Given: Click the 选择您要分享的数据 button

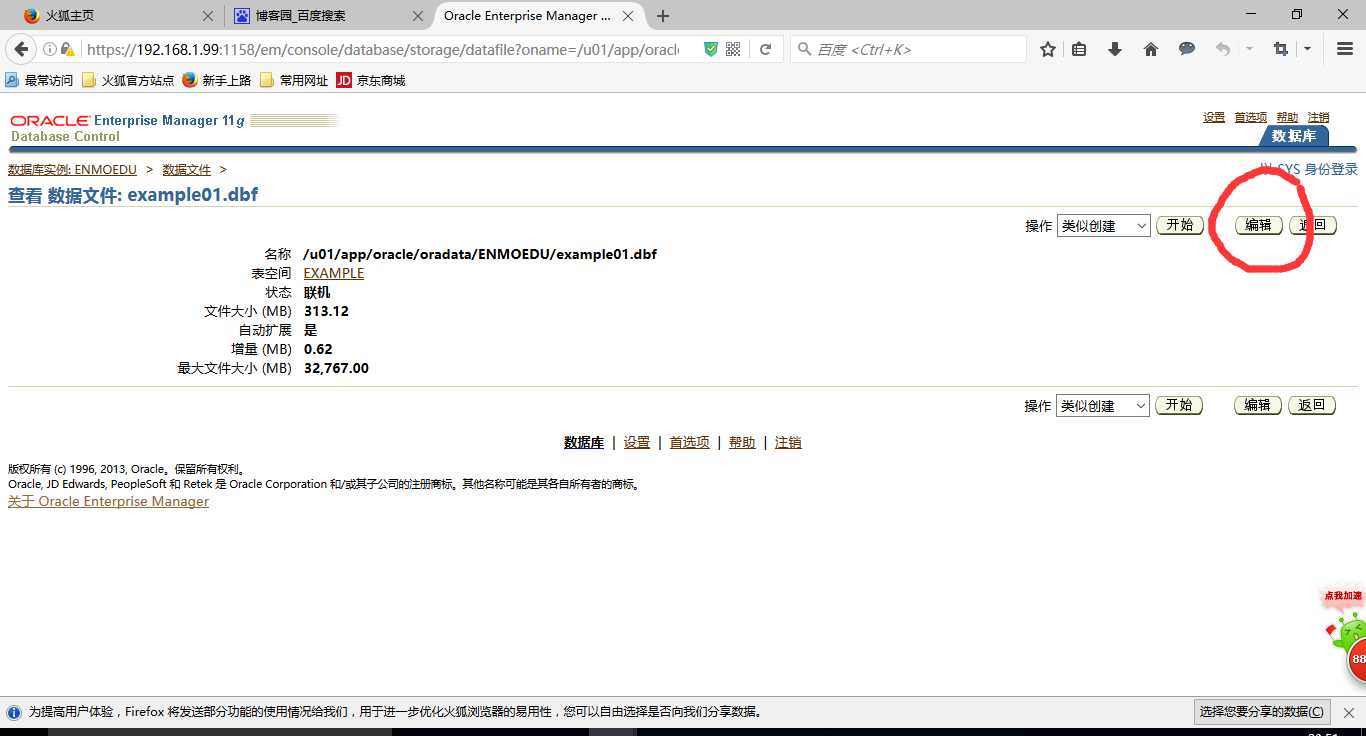Looking at the screenshot, I should click(1262, 712).
